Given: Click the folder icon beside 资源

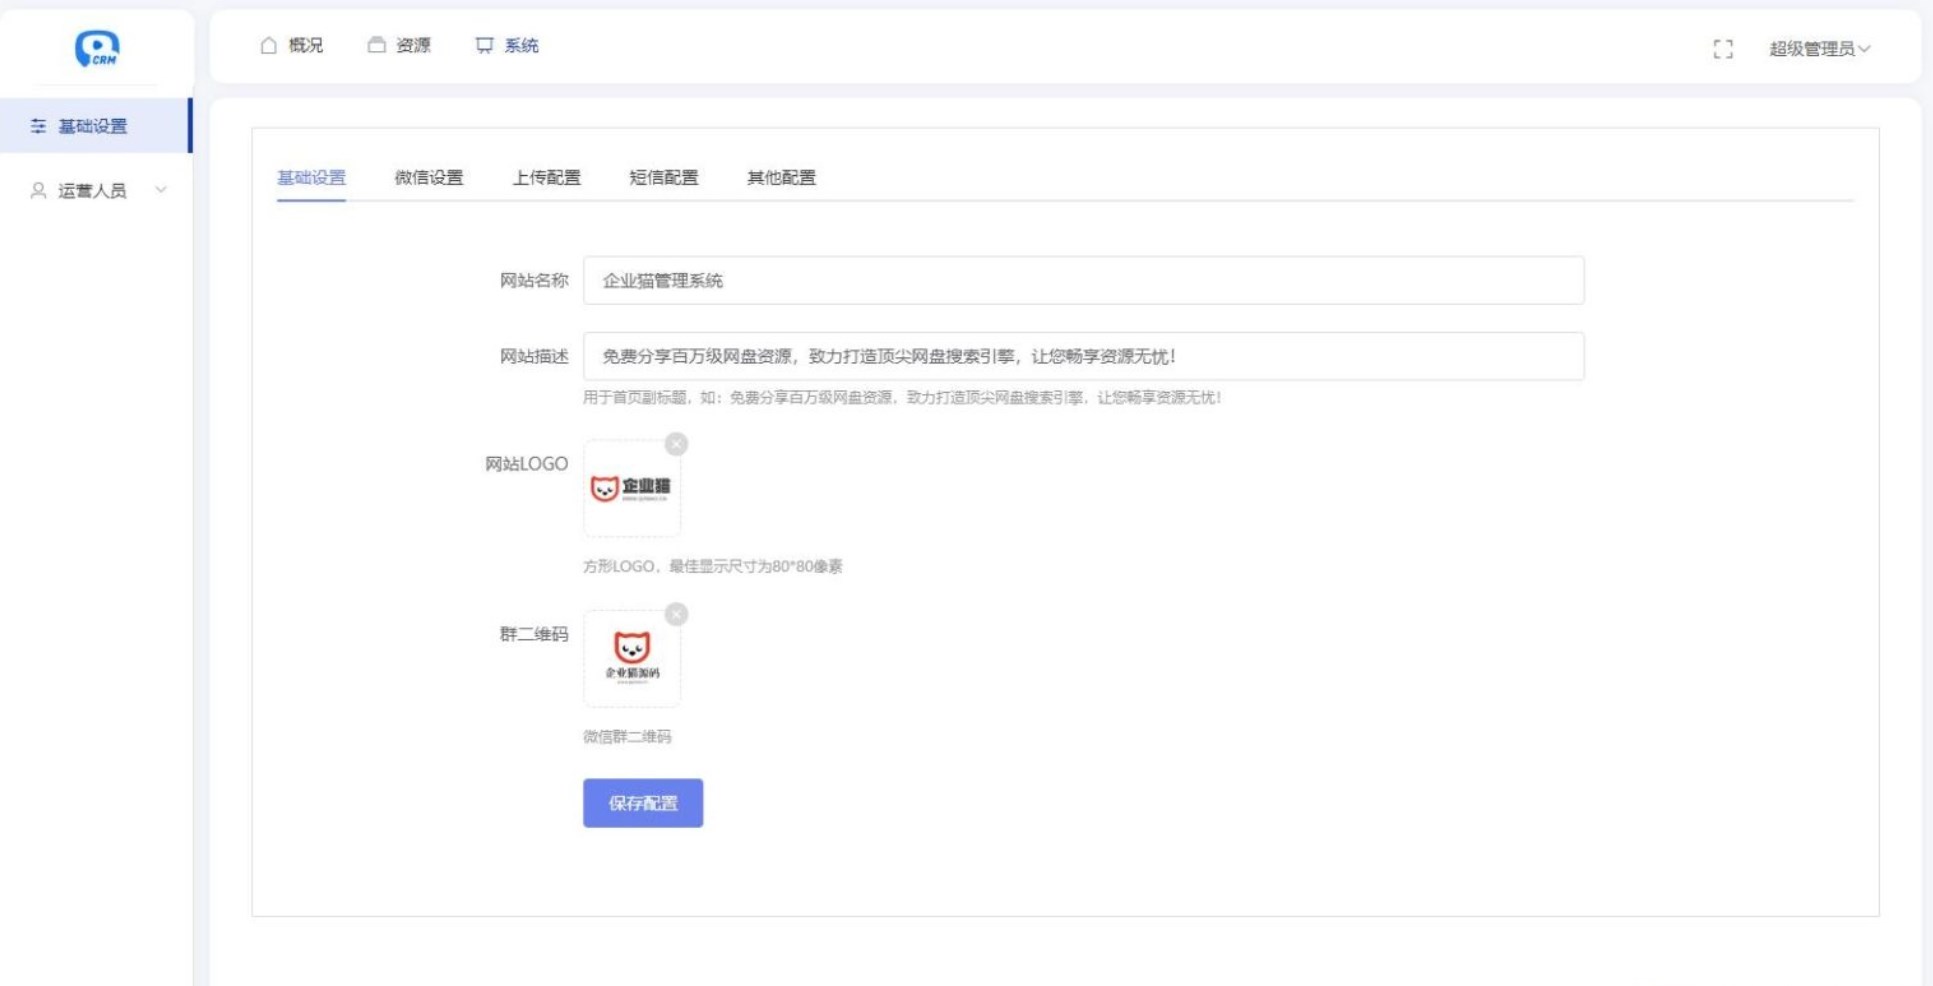Looking at the screenshot, I should [376, 45].
